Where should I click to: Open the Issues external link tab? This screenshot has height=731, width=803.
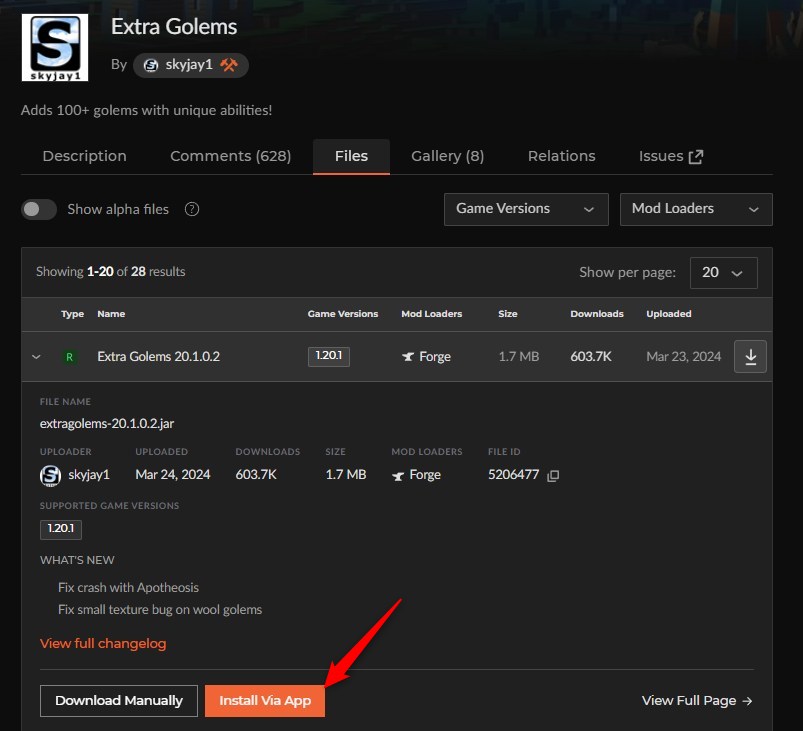pos(671,156)
